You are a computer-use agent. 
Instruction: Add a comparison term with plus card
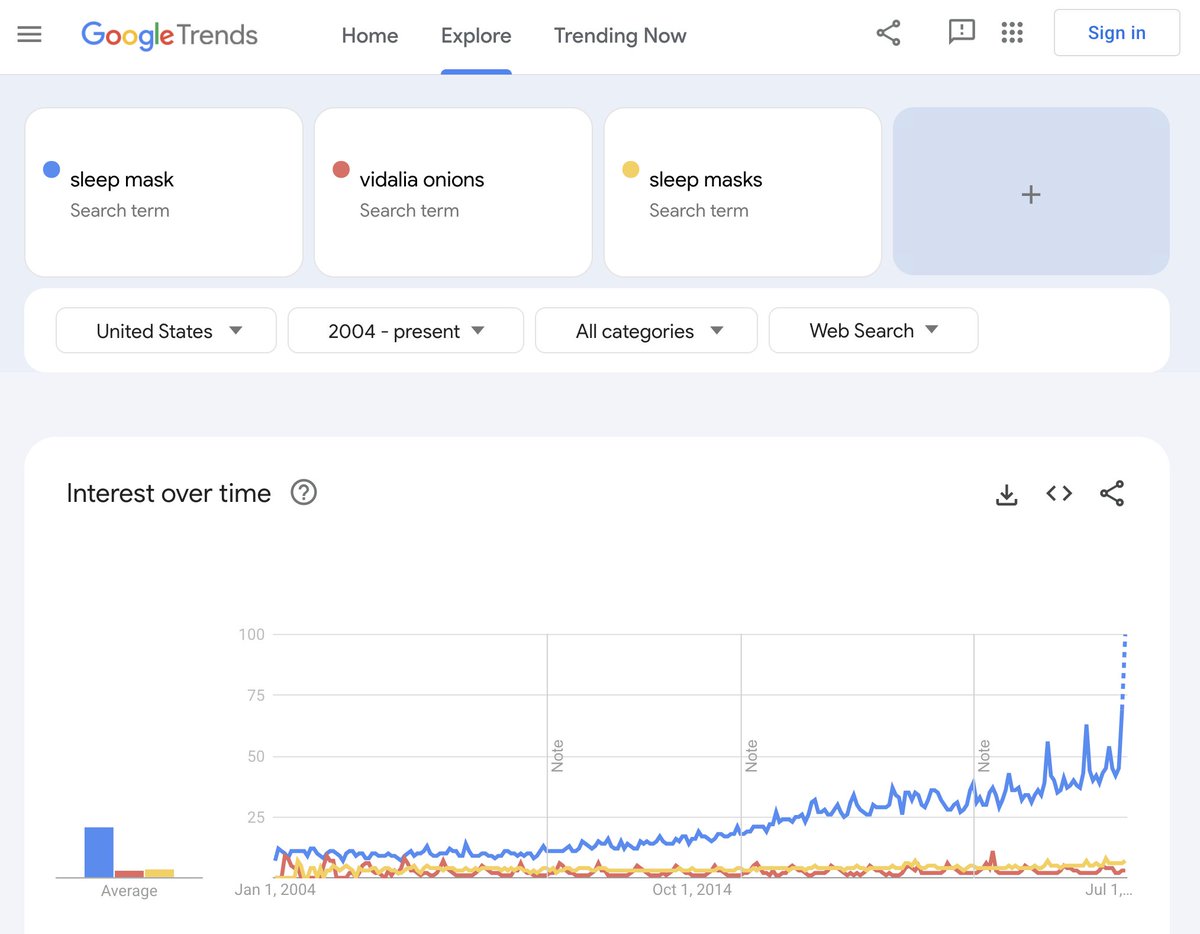(x=1031, y=192)
